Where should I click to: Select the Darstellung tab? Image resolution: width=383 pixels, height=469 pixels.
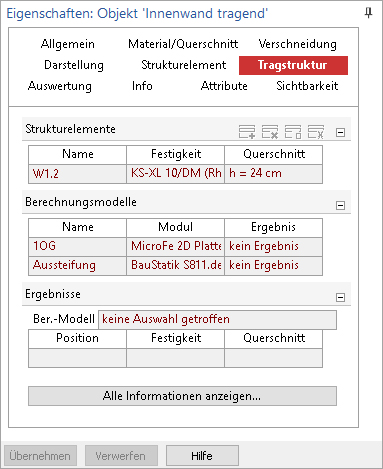click(74, 65)
